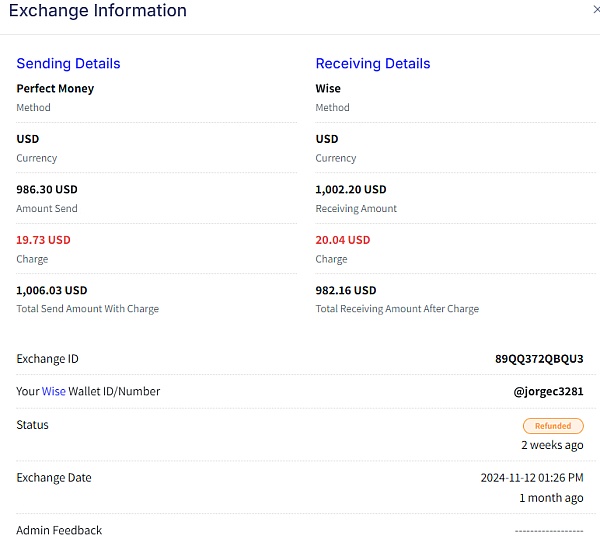Image resolution: width=600 pixels, height=539 pixels.
Task: Click the Exchange Information title
Action: click(x=98, y=12)
